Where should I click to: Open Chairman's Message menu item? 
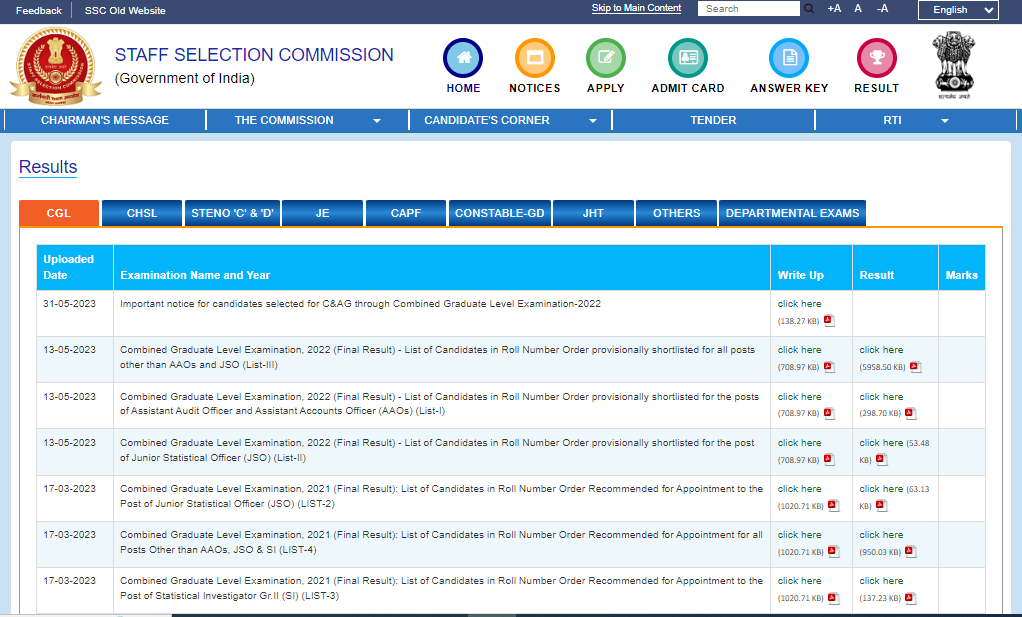click(105, 120)
